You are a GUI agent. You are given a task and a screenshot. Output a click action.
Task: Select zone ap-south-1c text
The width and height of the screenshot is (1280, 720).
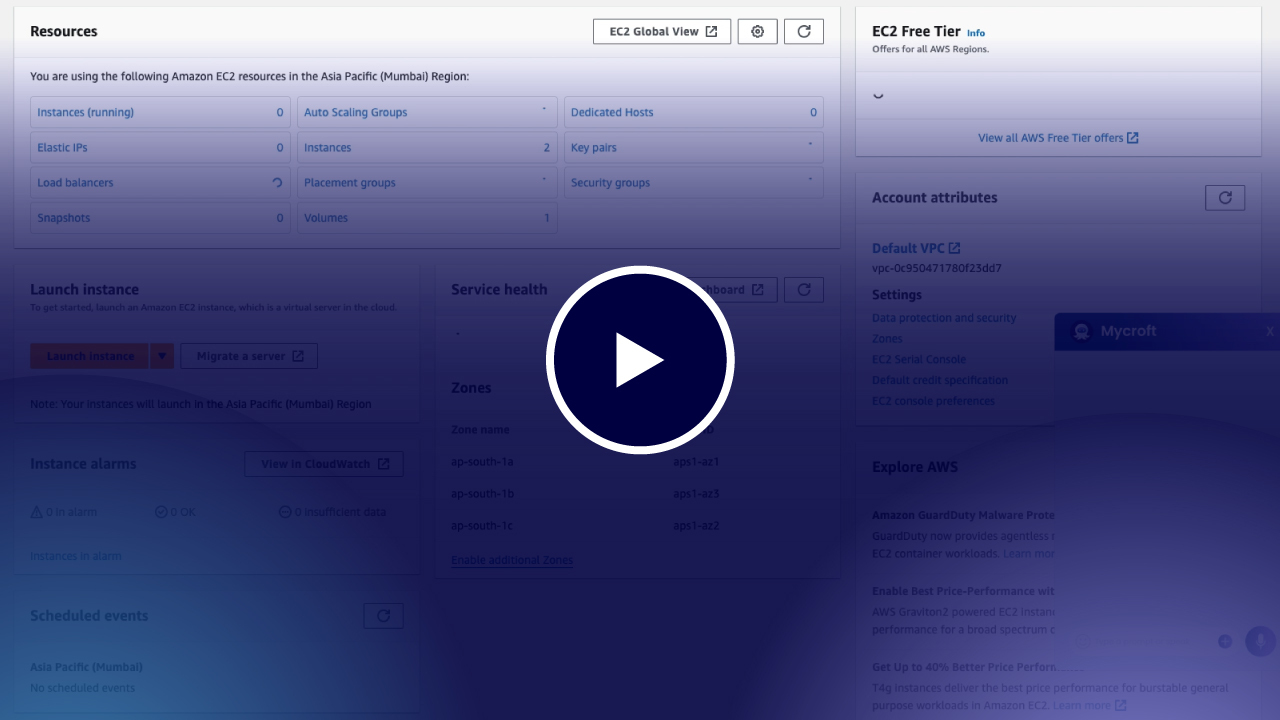point(482,526)
